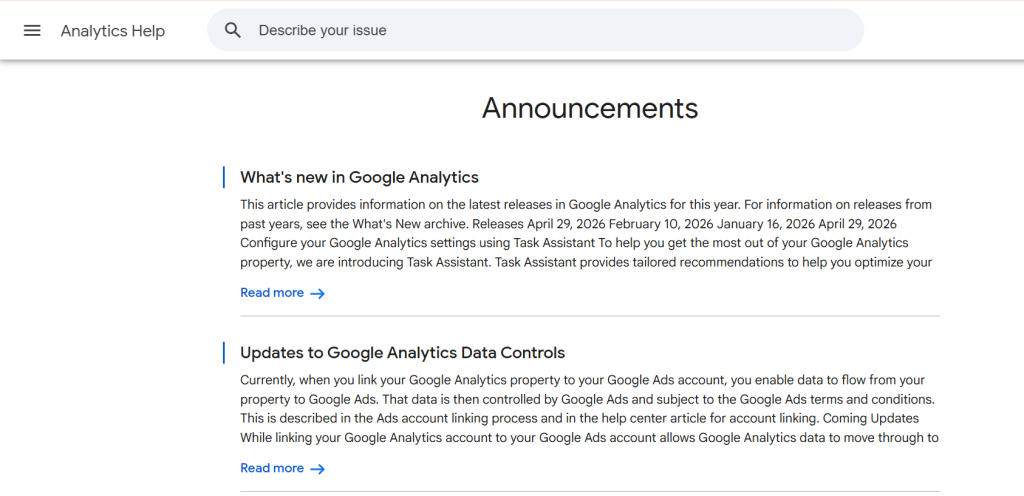Click the magnifying glass search icon
Viewport: 1024px width, 496px height.
coord(232,30)
